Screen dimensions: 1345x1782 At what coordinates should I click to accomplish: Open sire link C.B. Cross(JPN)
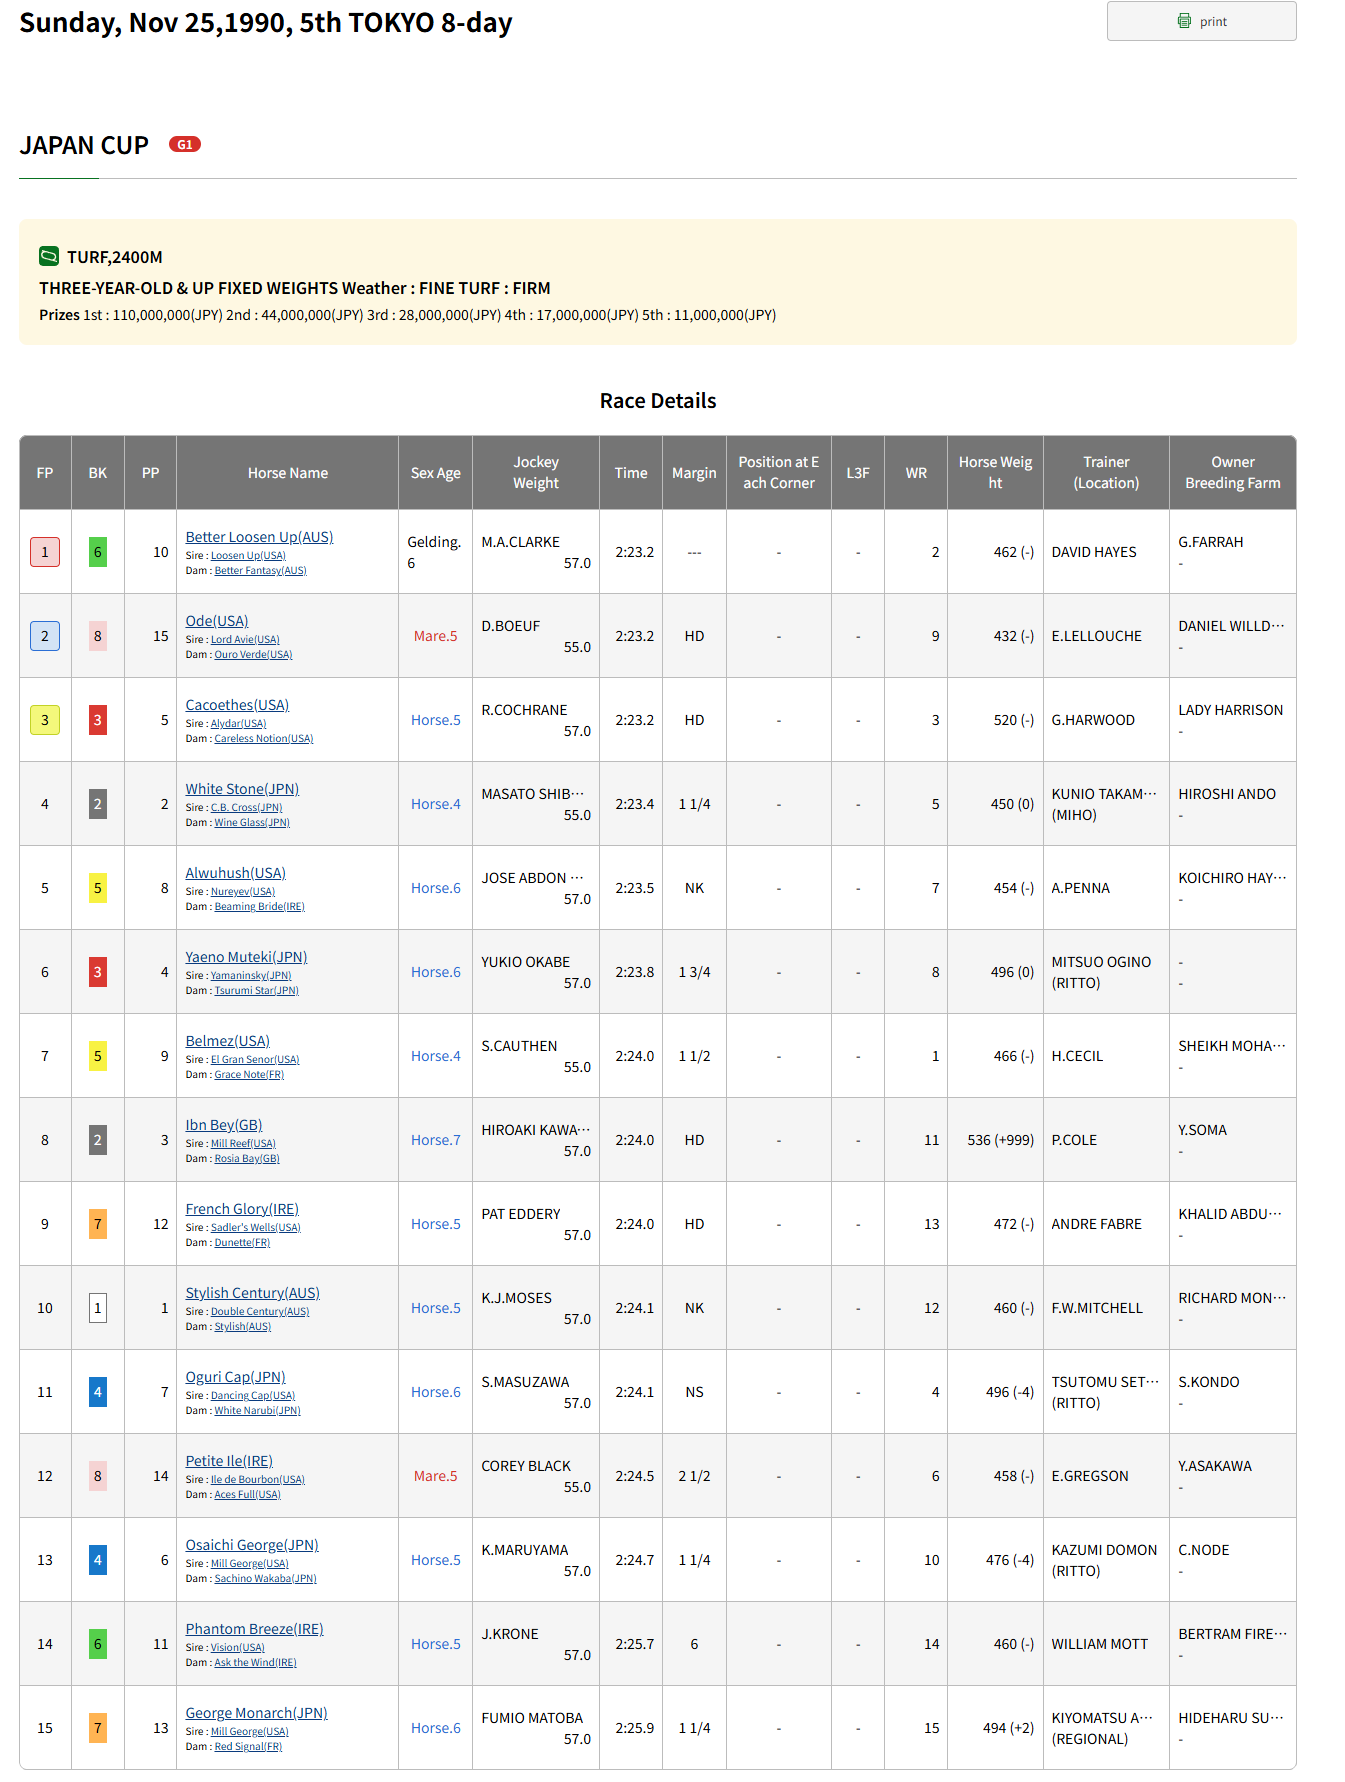point(246,808)
